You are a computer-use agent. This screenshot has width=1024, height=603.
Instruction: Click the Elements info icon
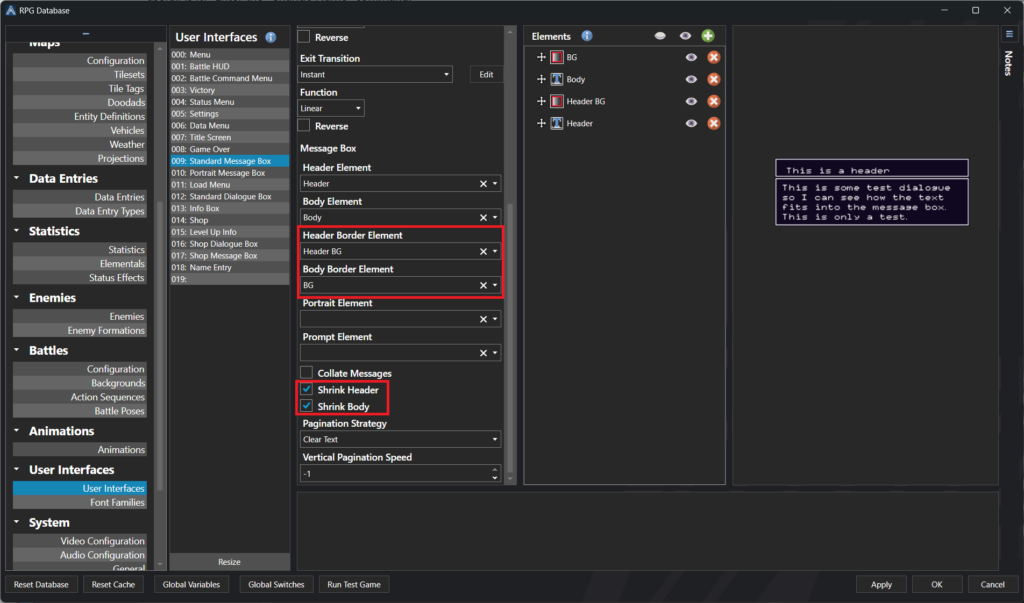pyautogui.click(x=587, y=36)
